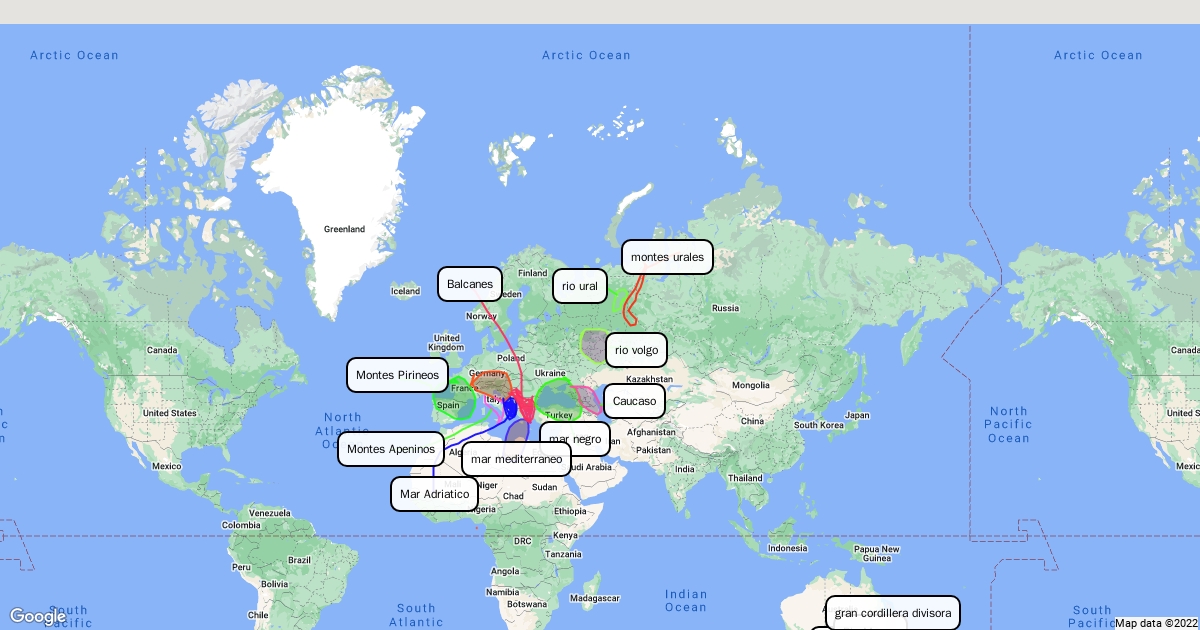Click the 'Japan' country label
Screen dimensions: 1200x630
(x=858, y=415)
